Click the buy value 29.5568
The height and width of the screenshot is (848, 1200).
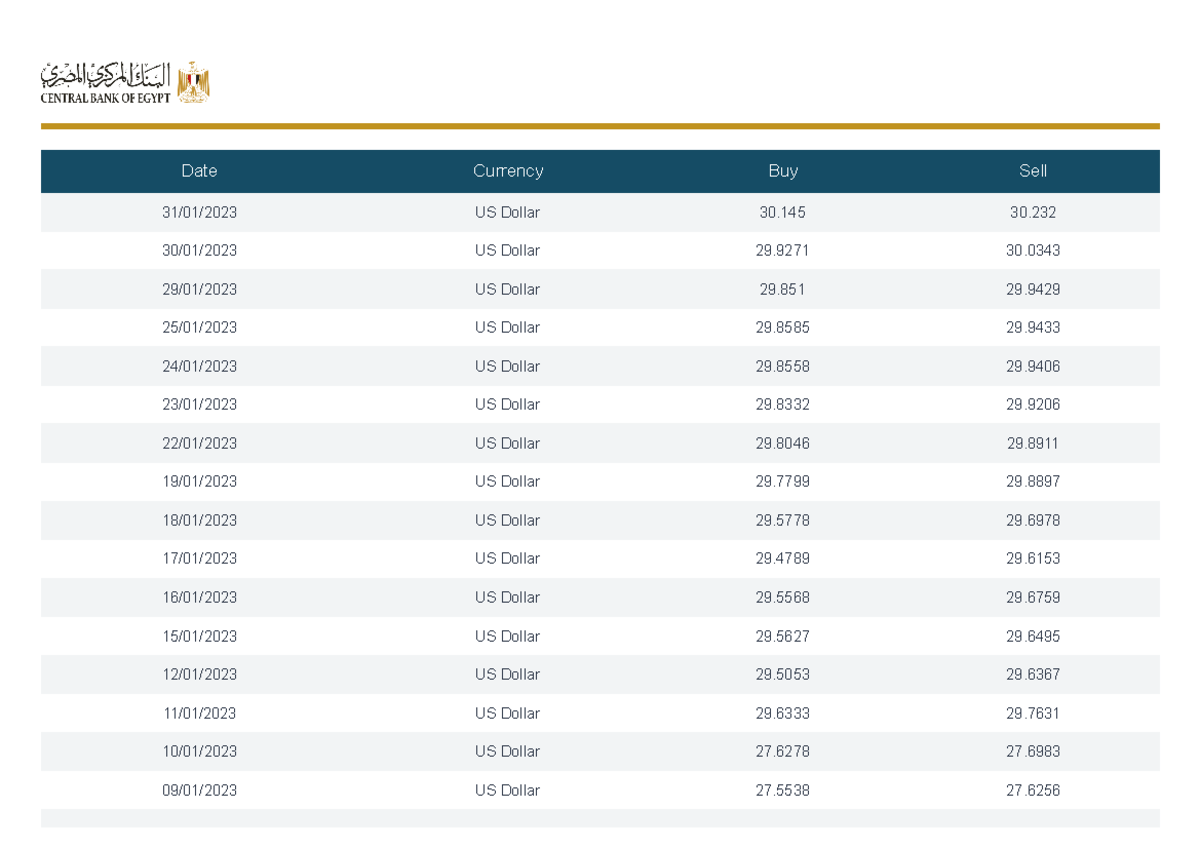point(783,598)
